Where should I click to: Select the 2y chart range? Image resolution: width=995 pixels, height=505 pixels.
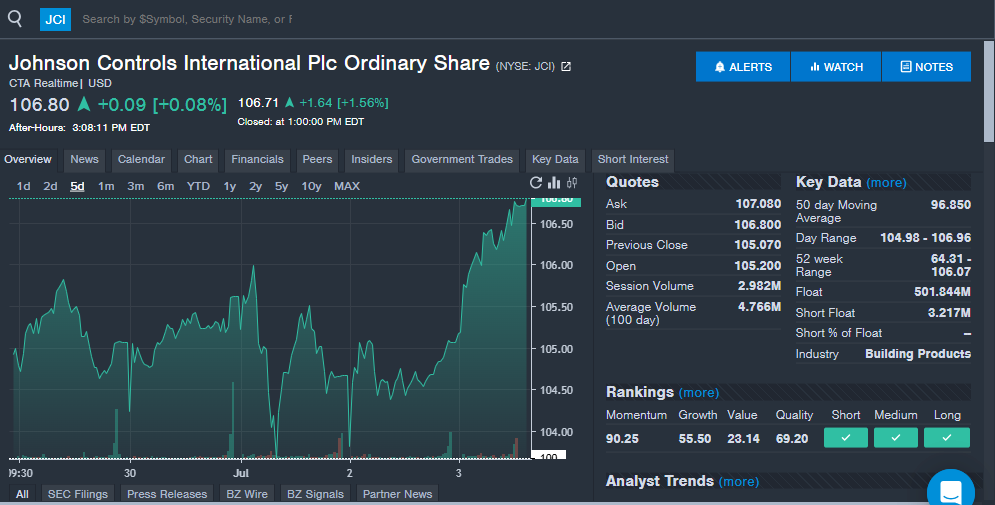click(x=255, y=187)
